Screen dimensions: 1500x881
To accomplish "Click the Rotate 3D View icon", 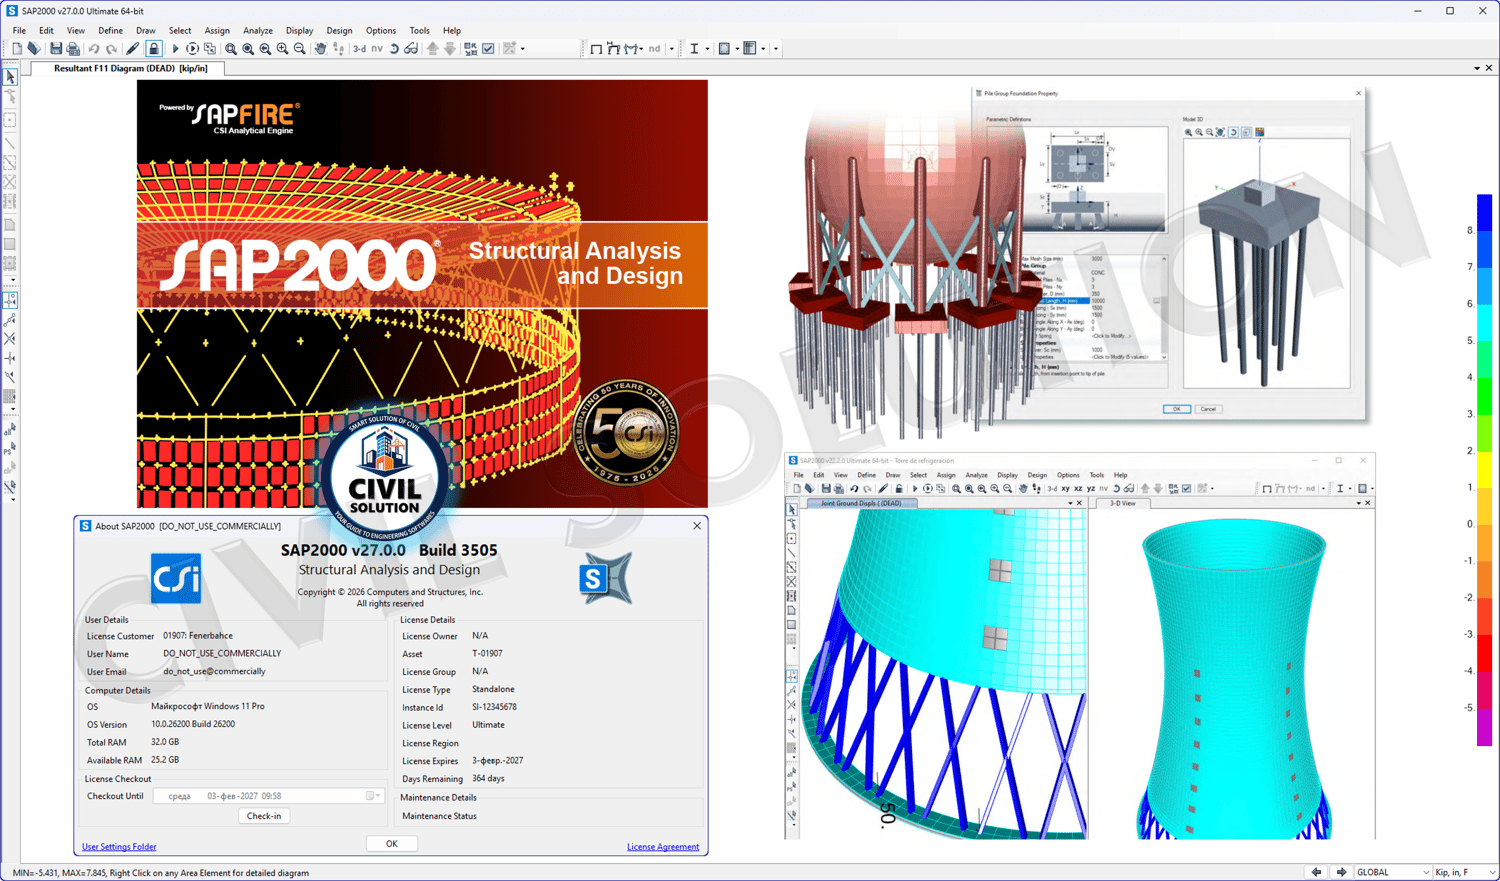I will [x=394, y=49].
